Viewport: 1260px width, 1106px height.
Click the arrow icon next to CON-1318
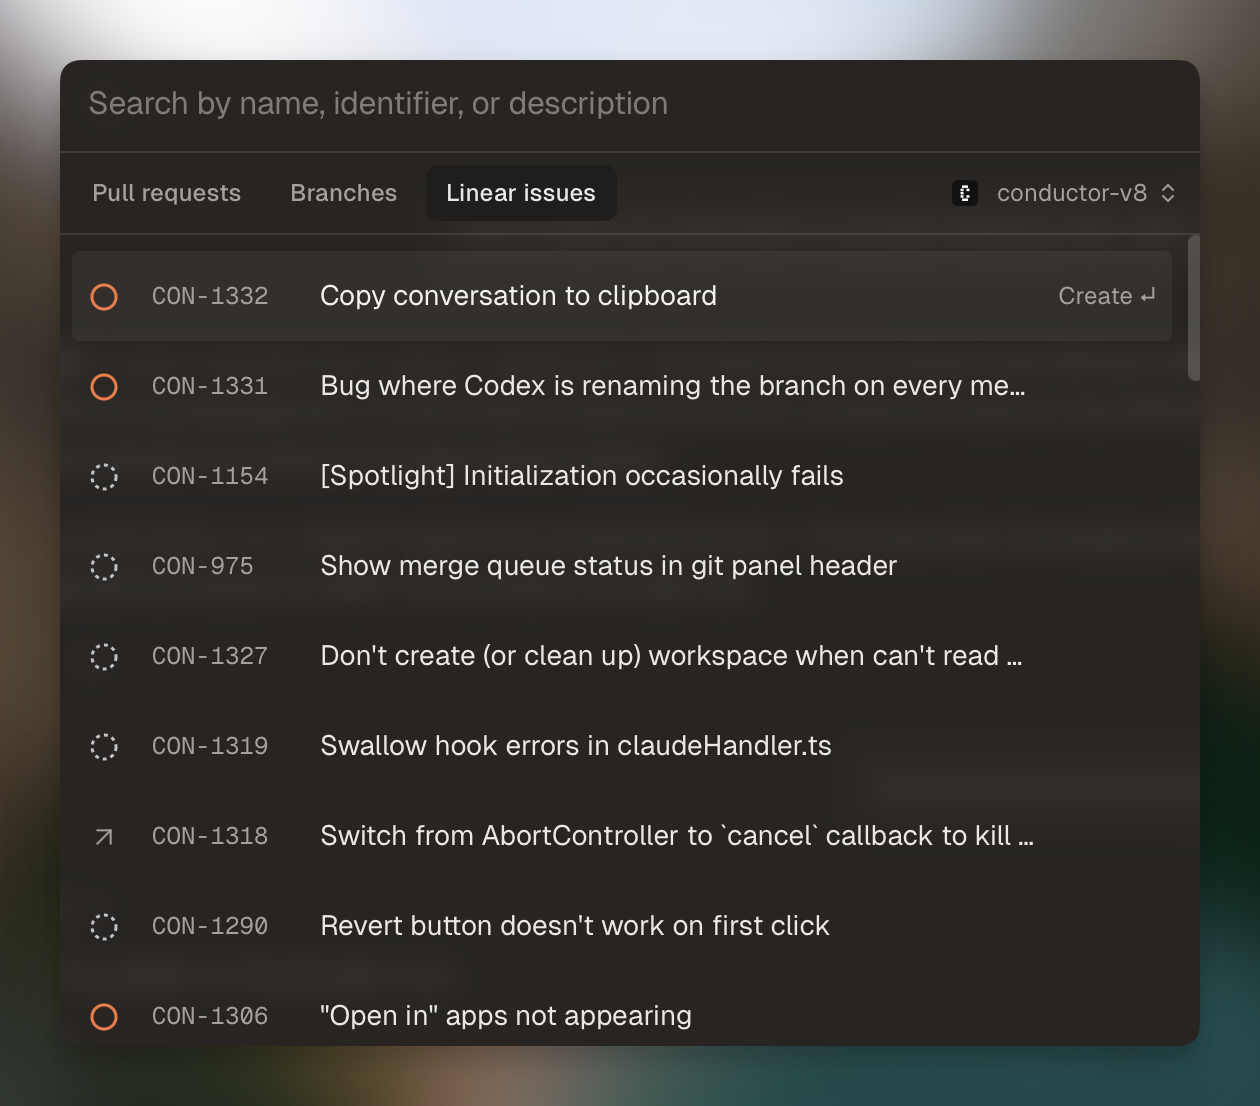(x=104, y=837)
